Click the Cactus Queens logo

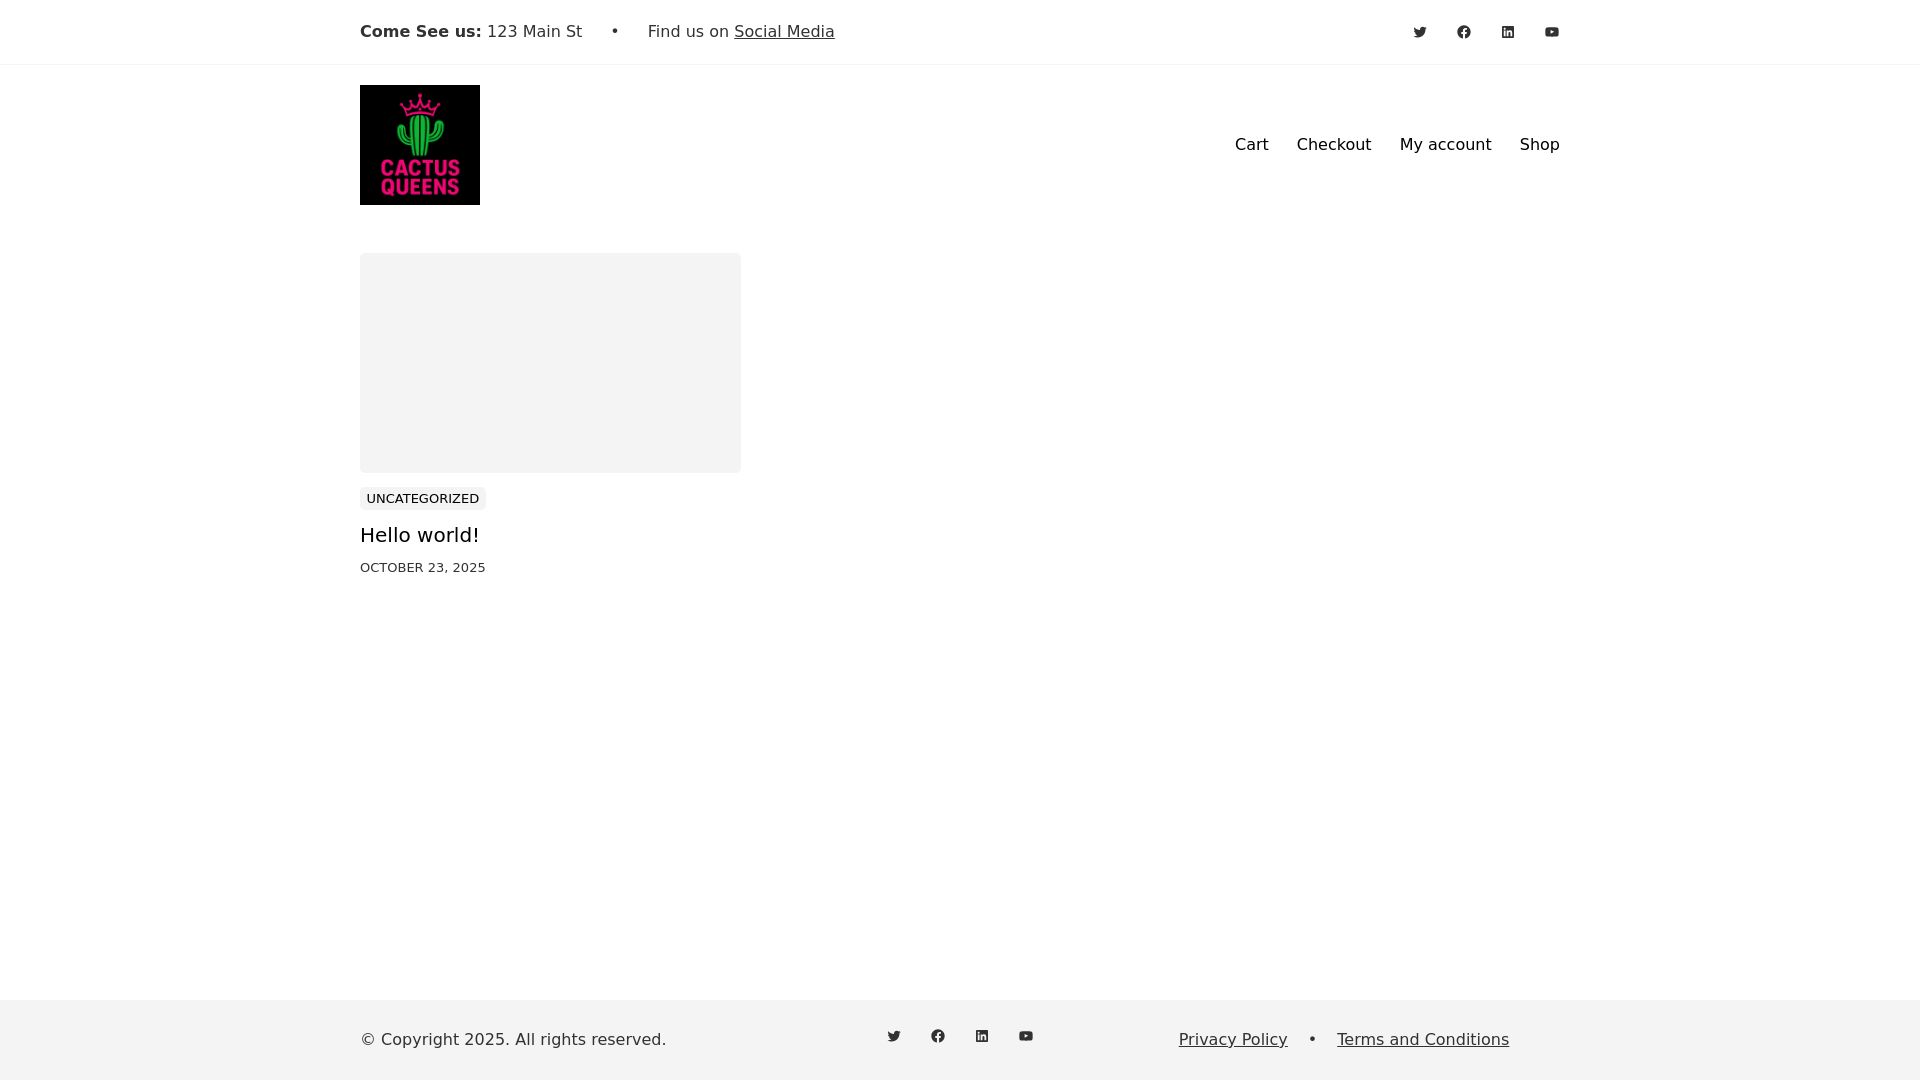420,145
